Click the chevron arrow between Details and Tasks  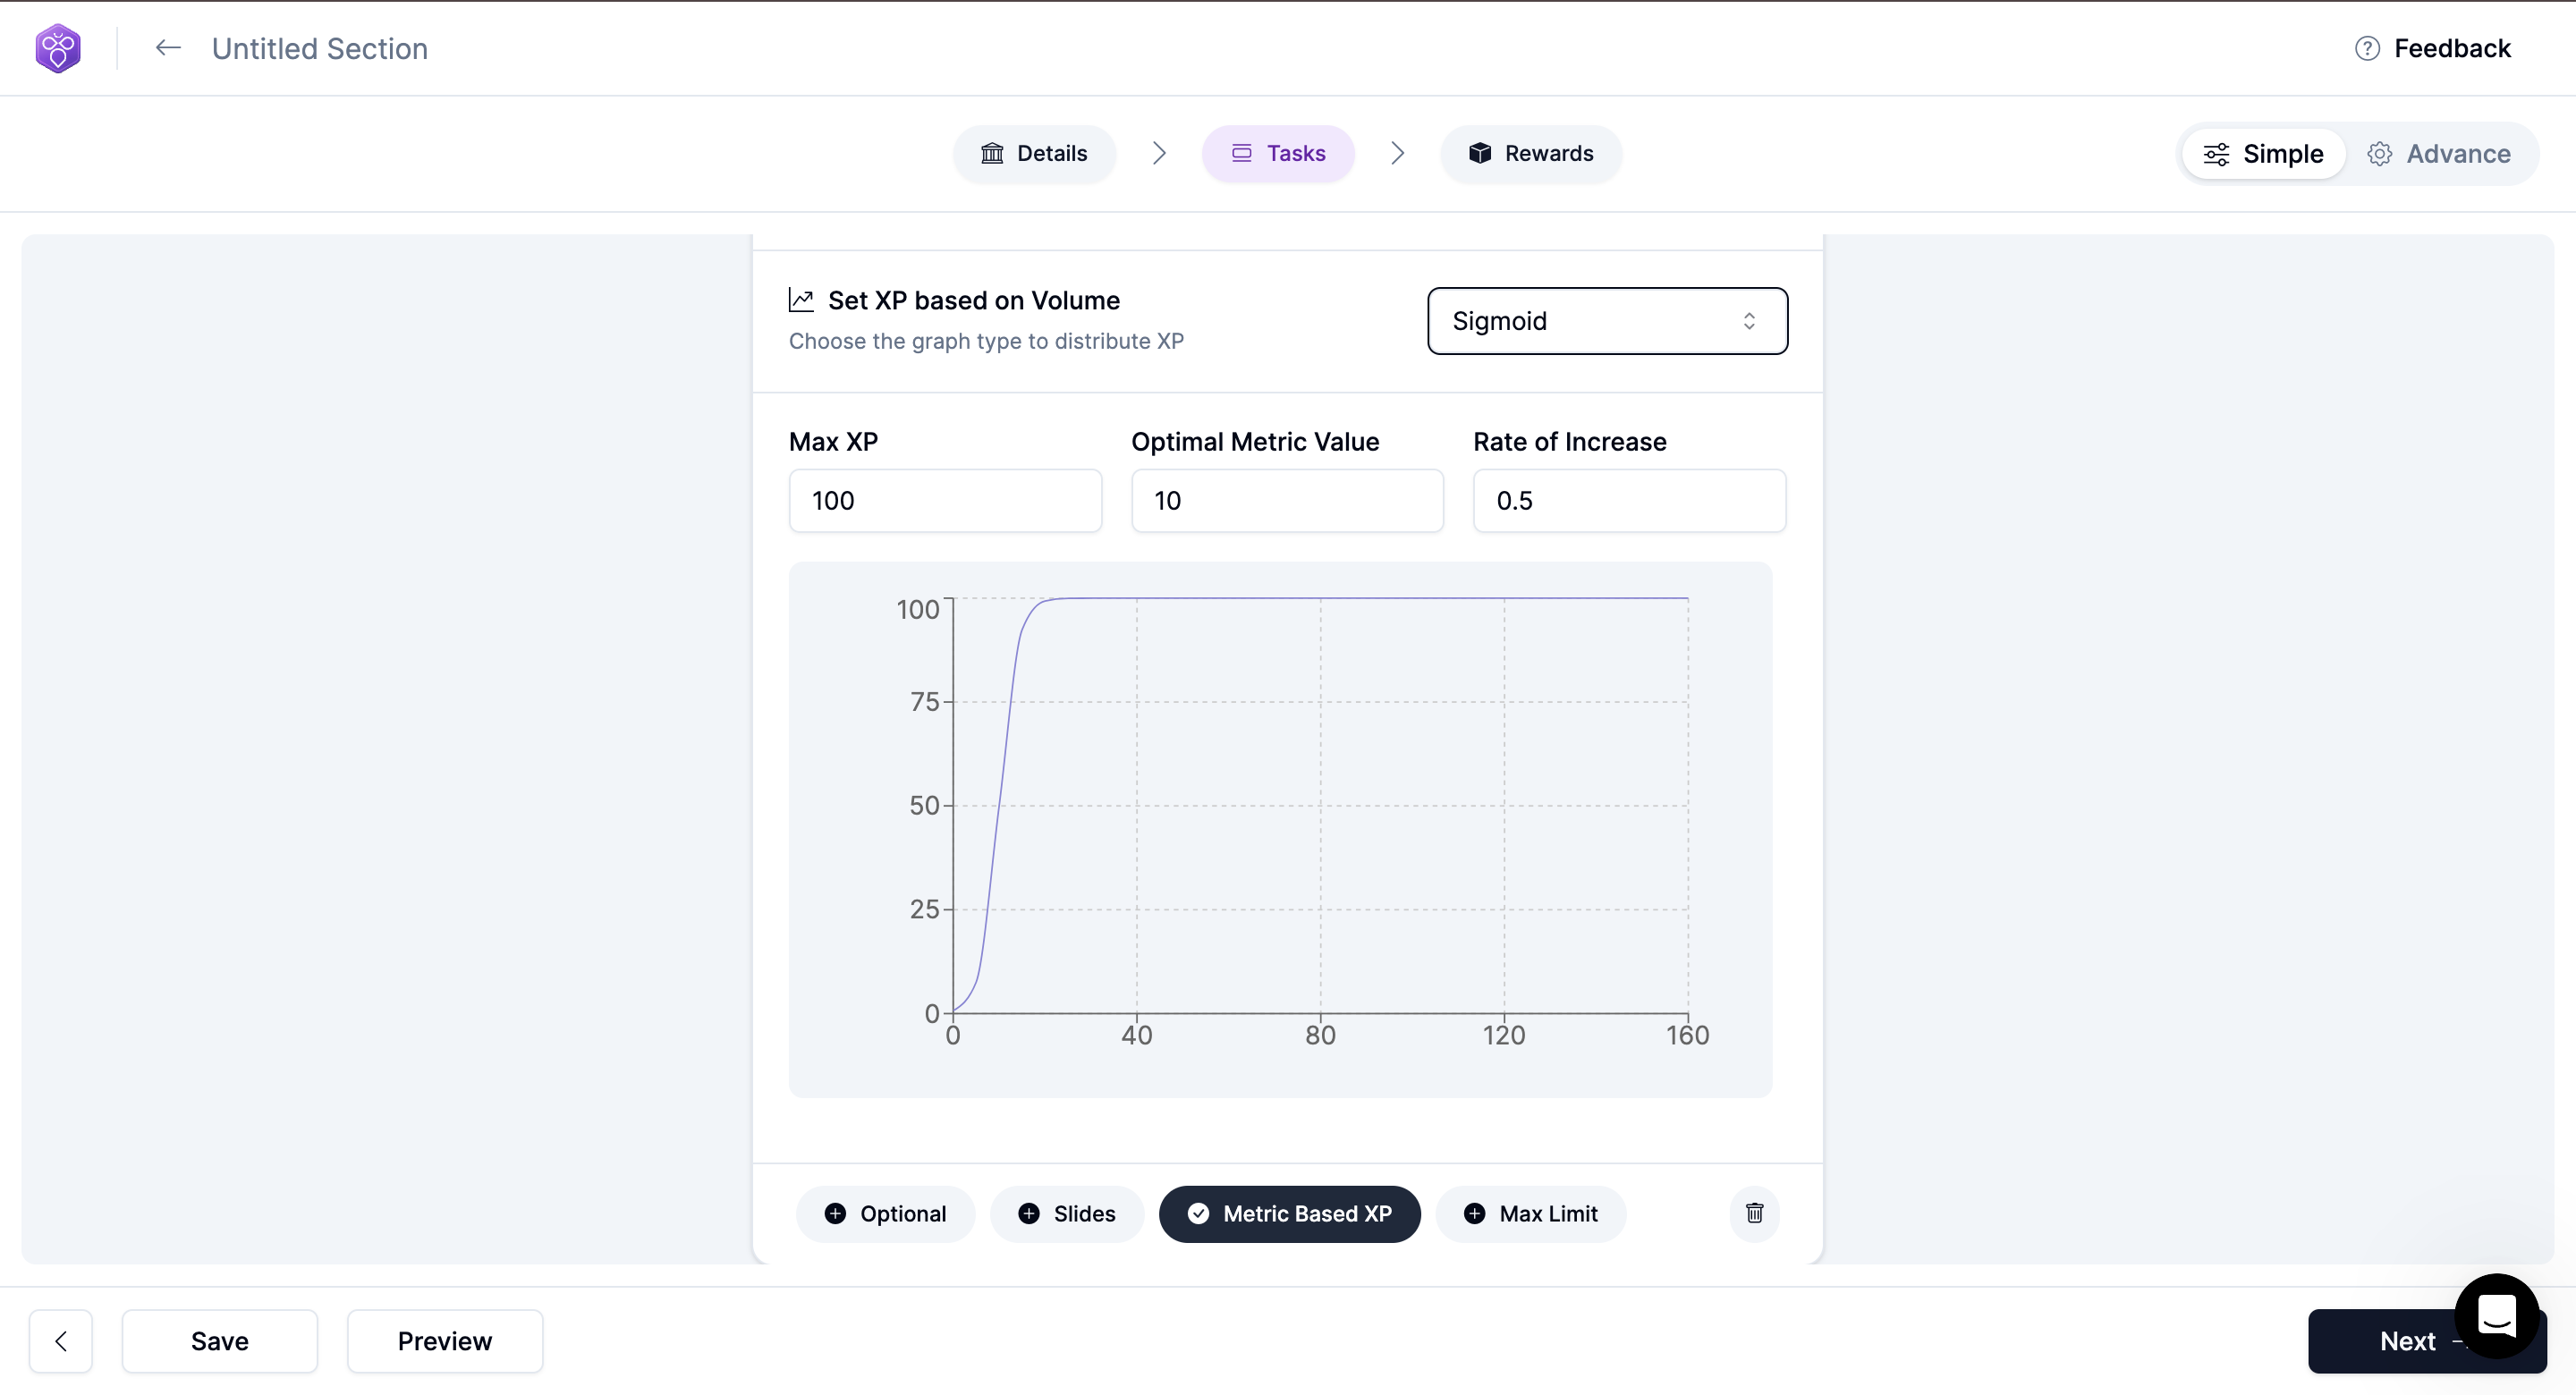click(1159, 153)
